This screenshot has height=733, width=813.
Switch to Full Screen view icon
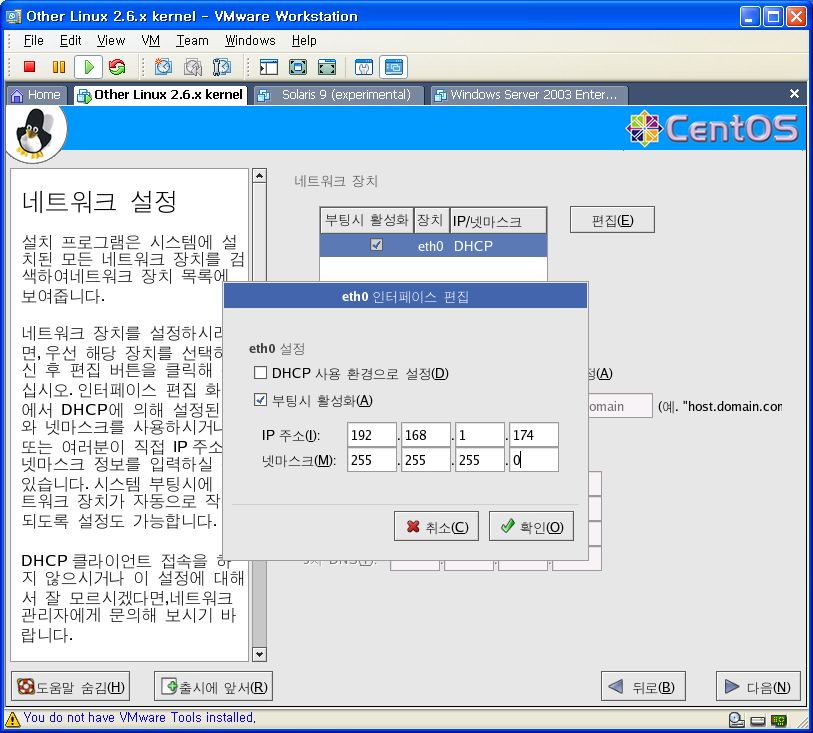297,67
